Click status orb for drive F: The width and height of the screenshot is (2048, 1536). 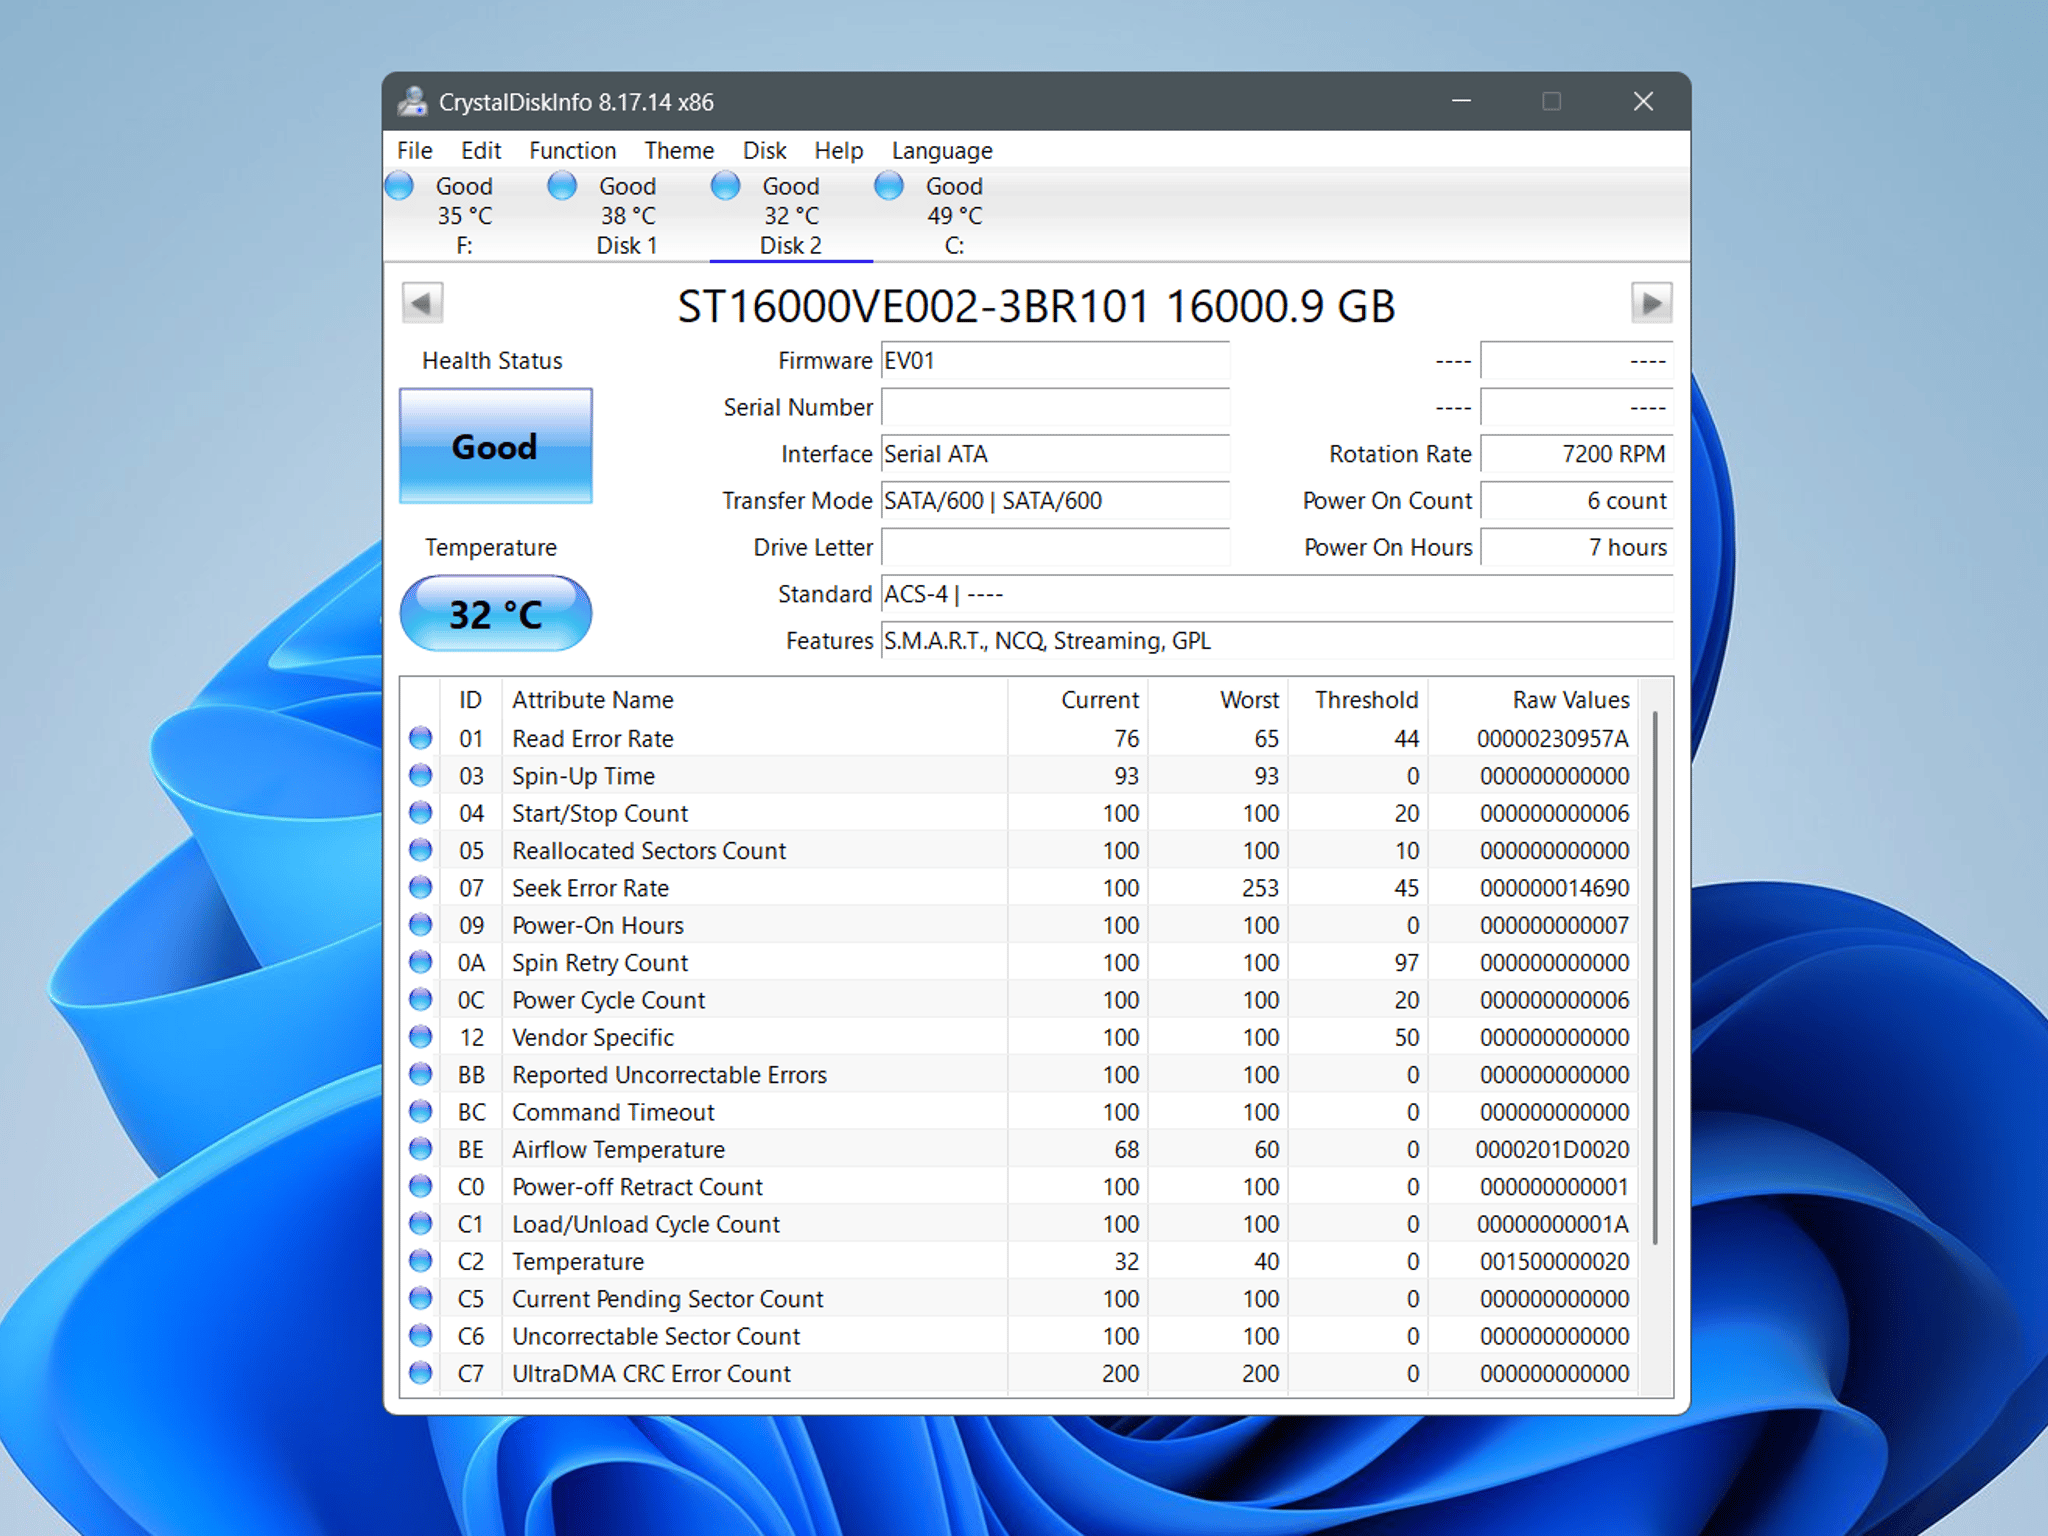pyautogui.click(x=400, y=186)
